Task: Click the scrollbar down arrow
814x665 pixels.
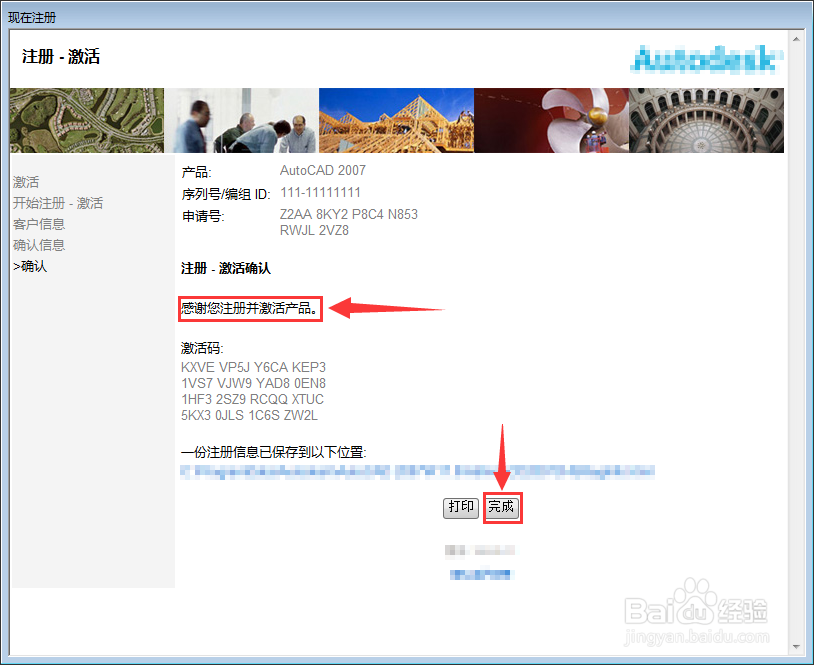Action: [x=796, y=646]
